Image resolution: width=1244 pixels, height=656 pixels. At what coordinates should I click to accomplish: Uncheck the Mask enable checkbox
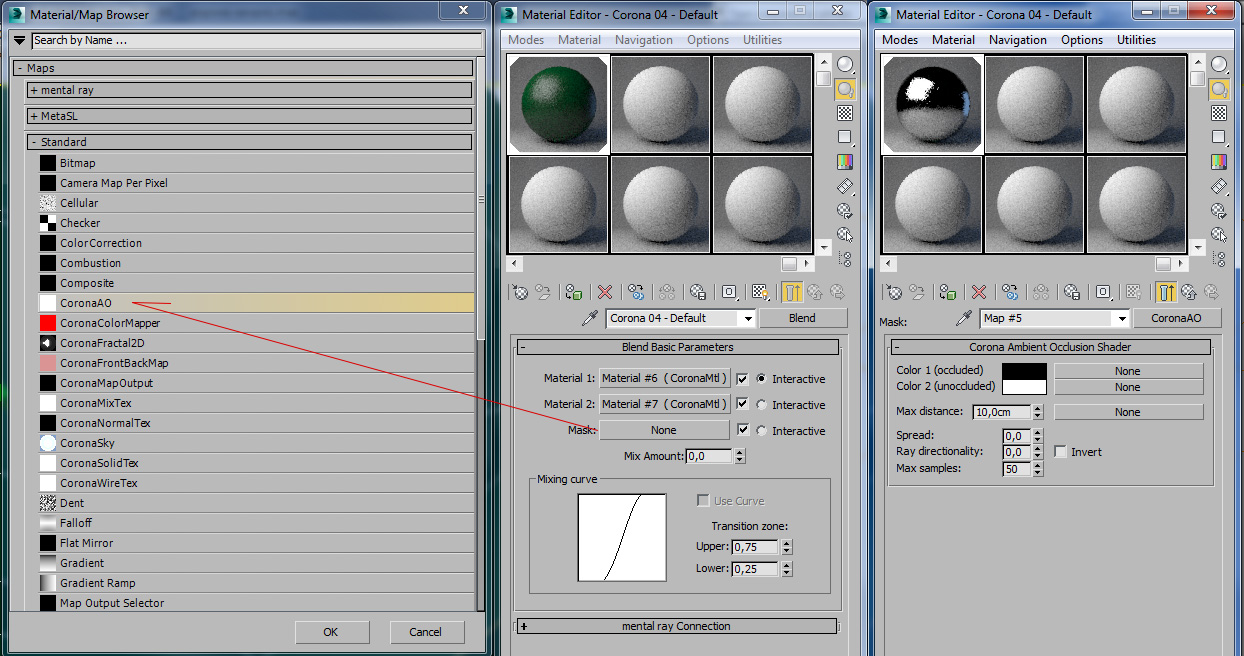point(742,430)
